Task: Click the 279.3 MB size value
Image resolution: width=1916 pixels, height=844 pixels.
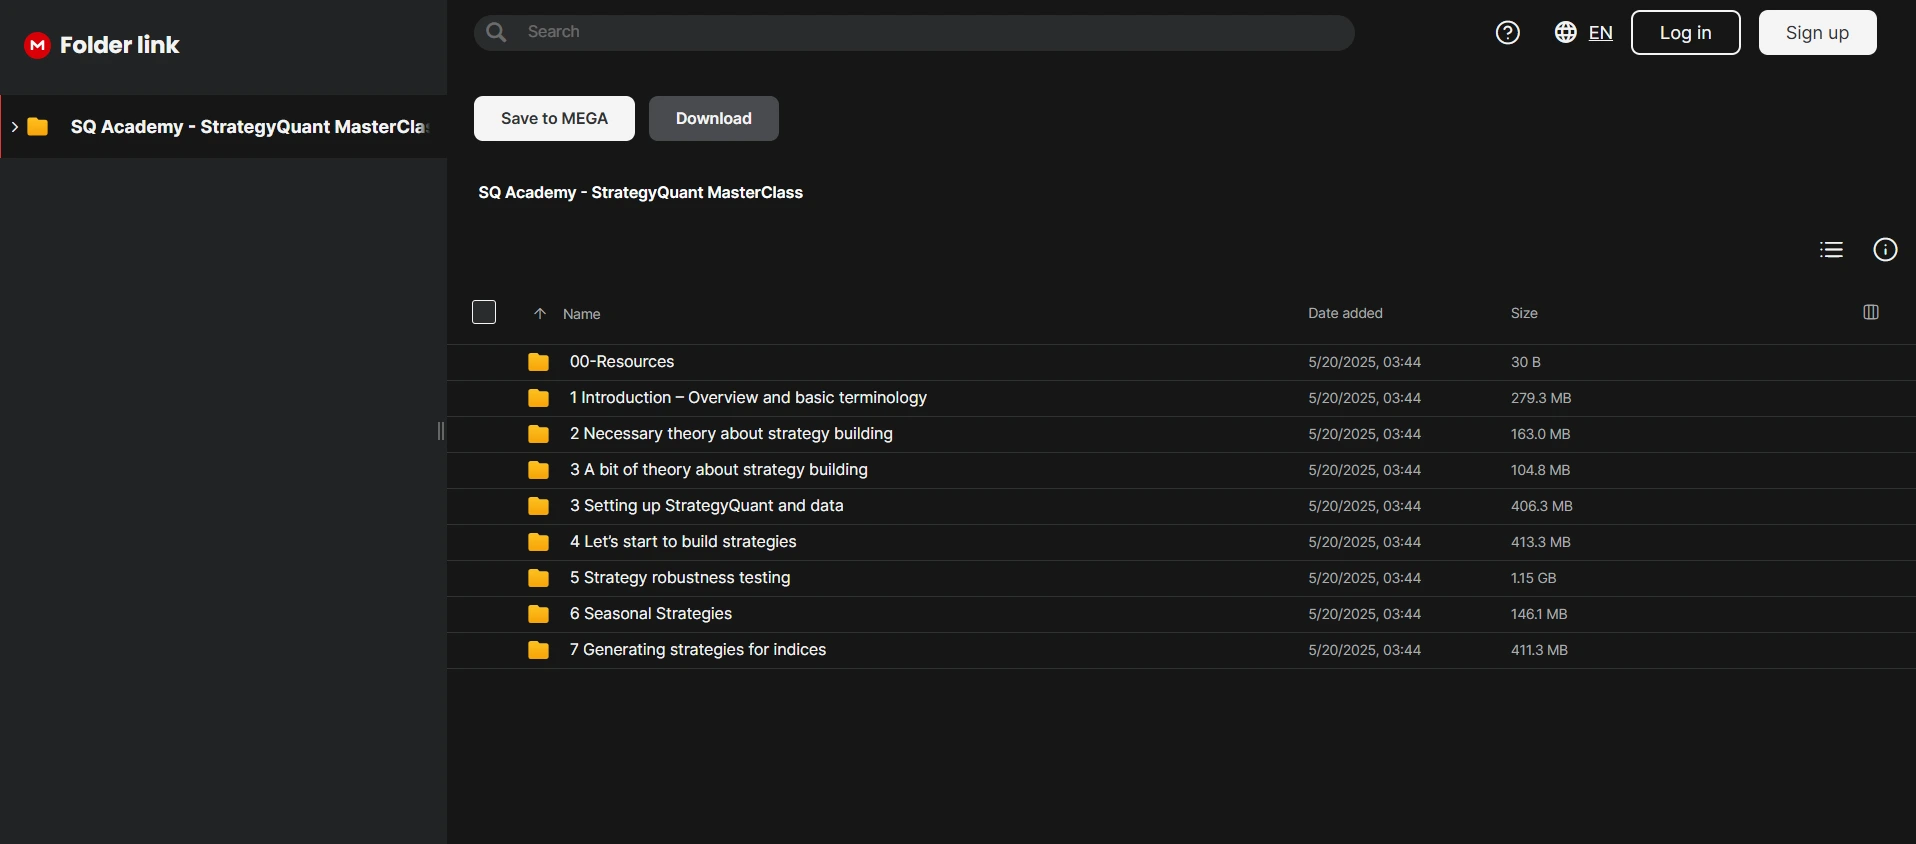Action: point(1541,398)
